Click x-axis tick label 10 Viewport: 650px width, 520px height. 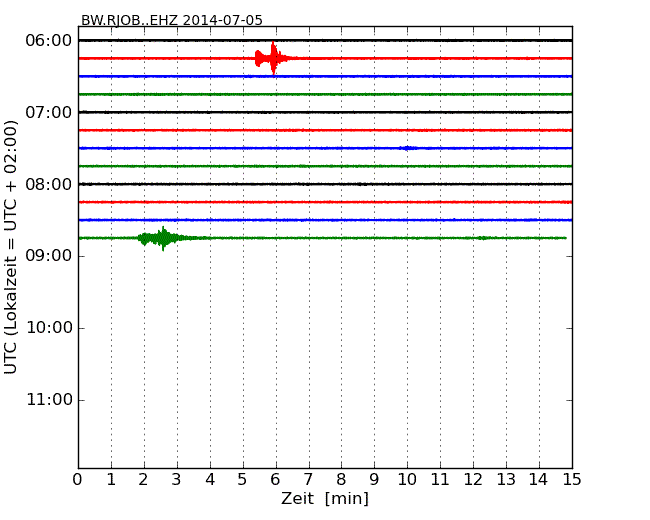pos(407,480)
